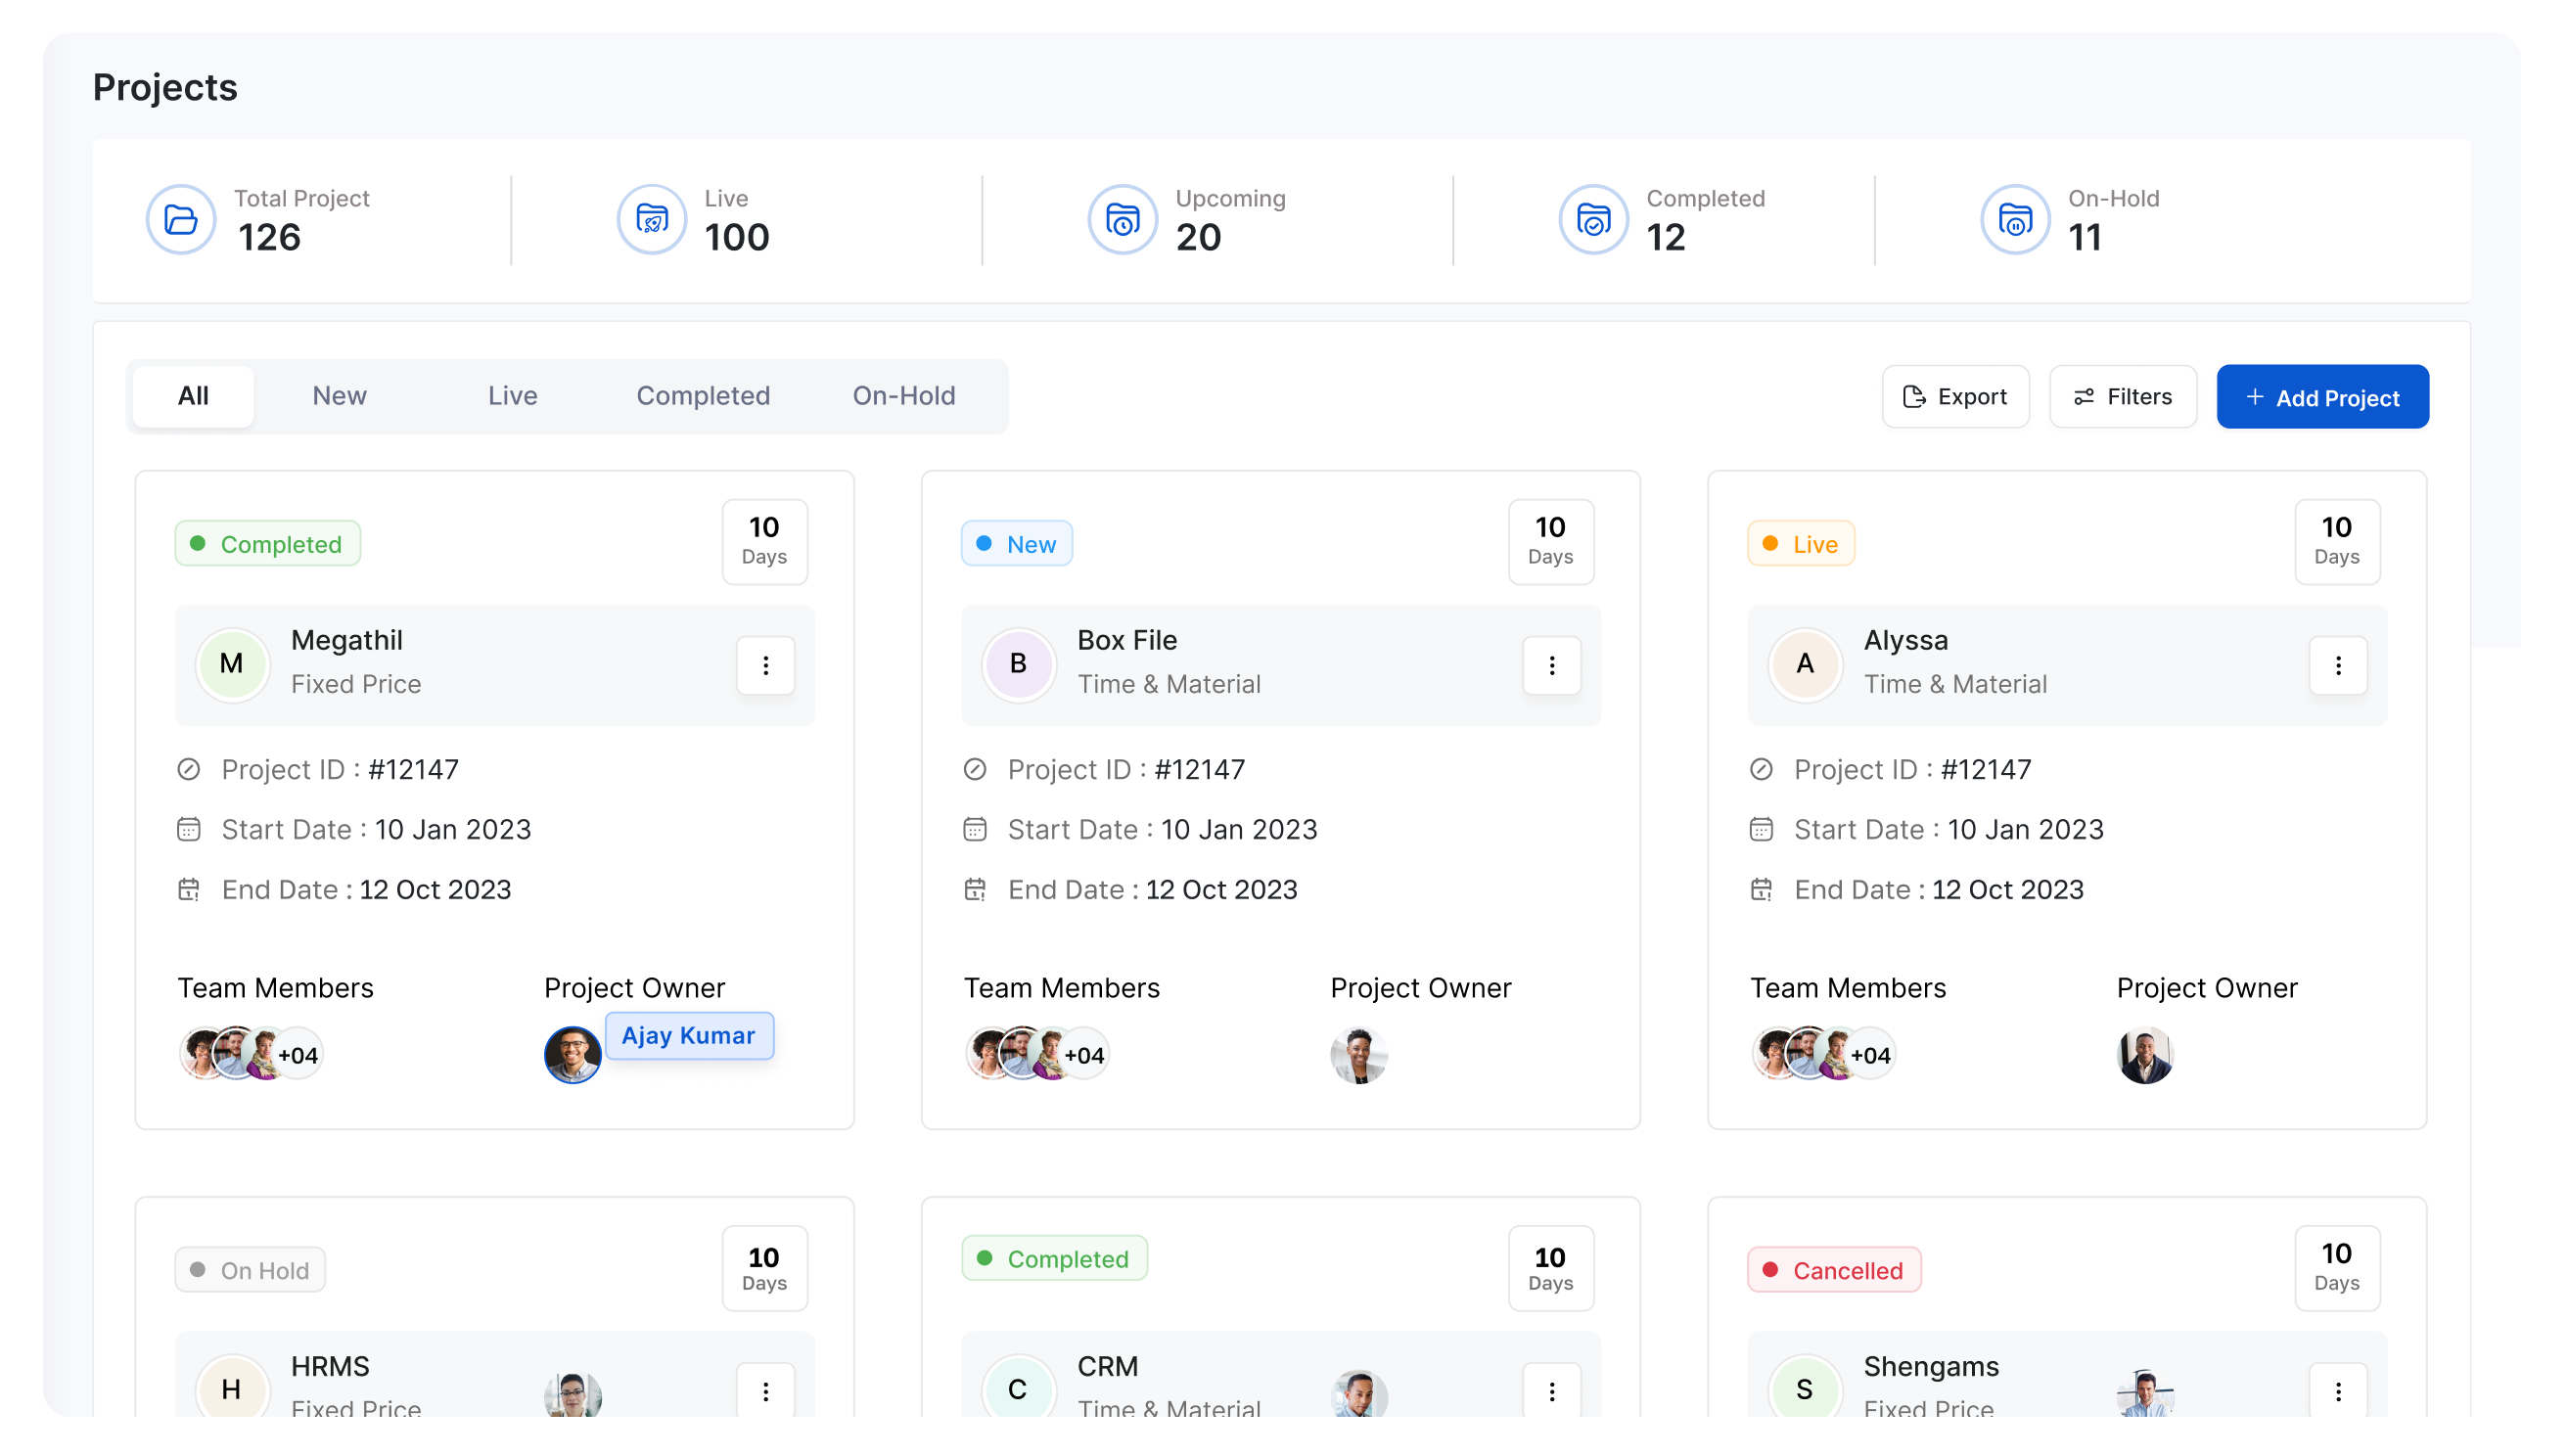Open the Filters button
Image resolution: width=2568 pixels, height=1456 pixels.
pyautogui.click(x=2122, y=397)
